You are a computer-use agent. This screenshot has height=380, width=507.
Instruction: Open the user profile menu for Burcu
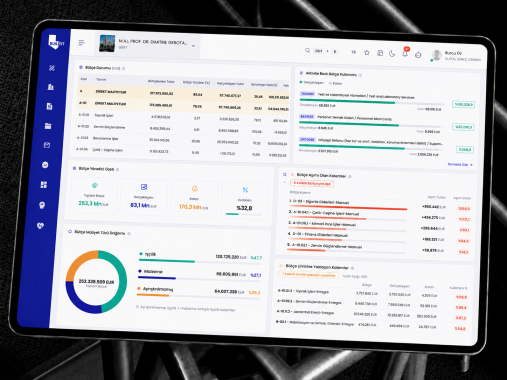(456, 56)
